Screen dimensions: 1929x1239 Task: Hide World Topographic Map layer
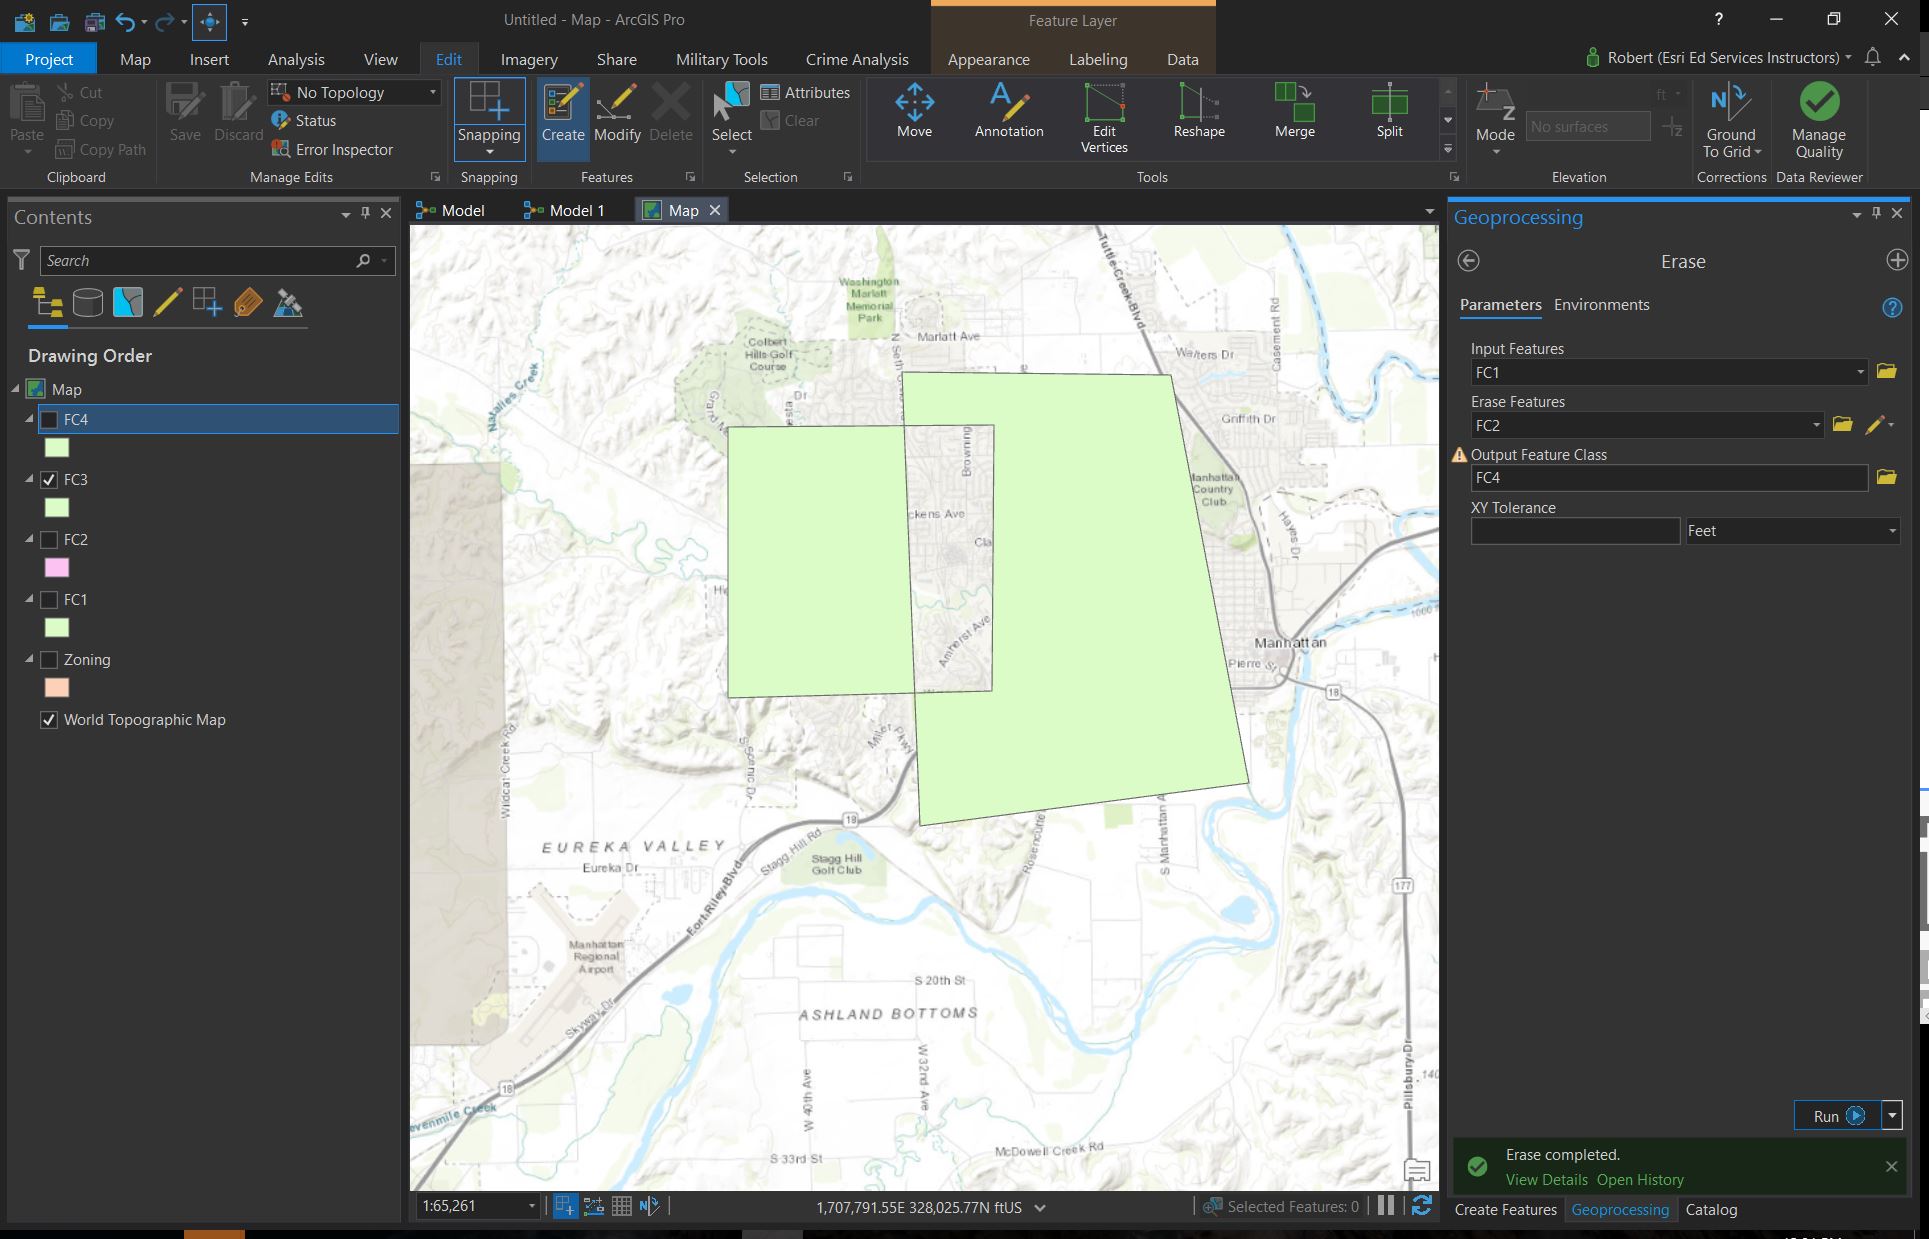coord(49,719)
